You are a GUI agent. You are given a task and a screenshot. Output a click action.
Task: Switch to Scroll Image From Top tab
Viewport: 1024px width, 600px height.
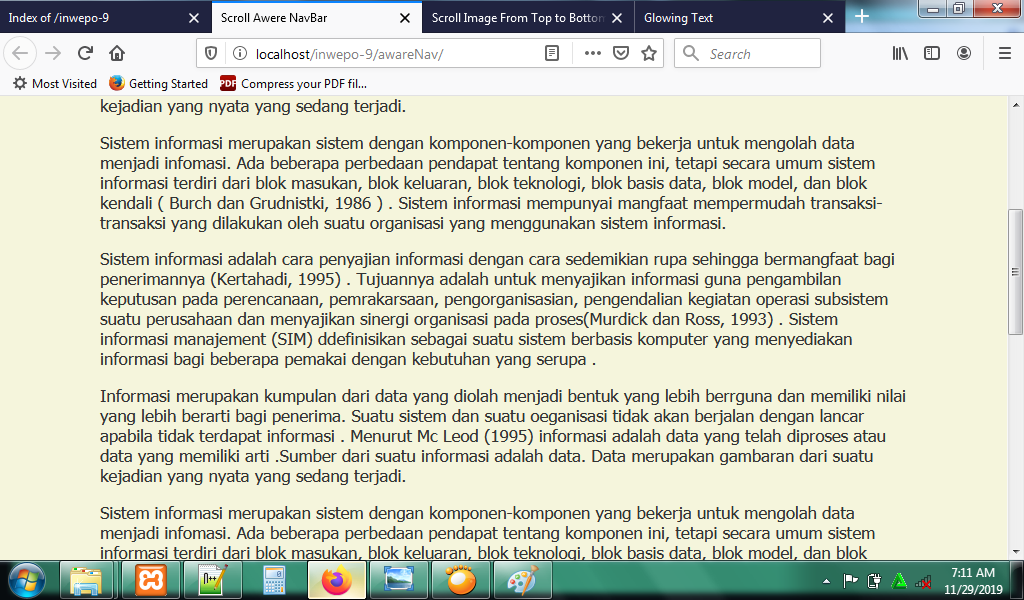click(528, 18)
